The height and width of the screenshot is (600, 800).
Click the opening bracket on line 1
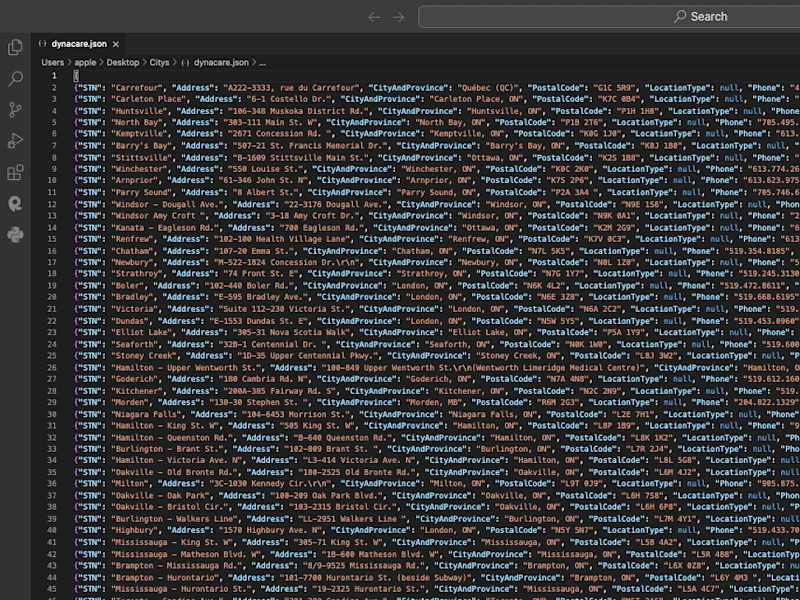pos(76,76)
